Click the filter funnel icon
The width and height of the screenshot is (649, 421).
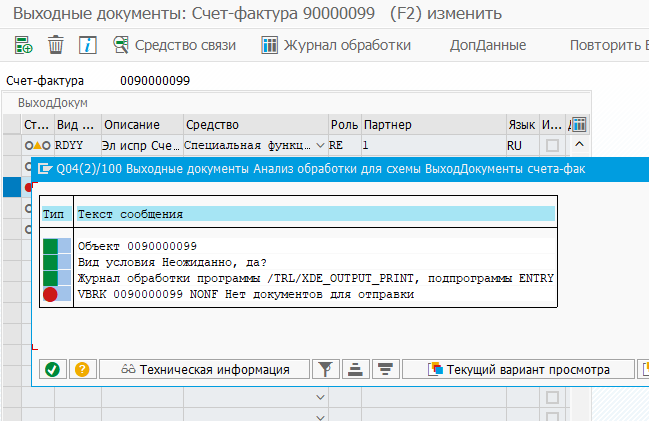(324, 369)
